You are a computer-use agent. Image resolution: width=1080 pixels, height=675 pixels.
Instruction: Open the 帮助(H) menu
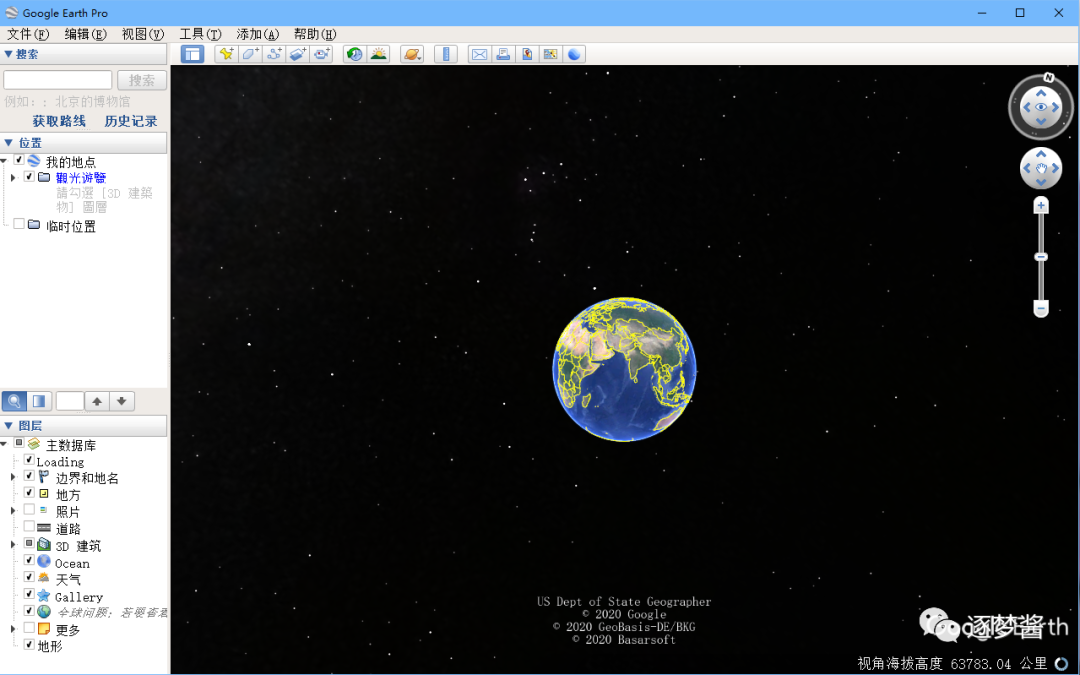pos(315,34)
